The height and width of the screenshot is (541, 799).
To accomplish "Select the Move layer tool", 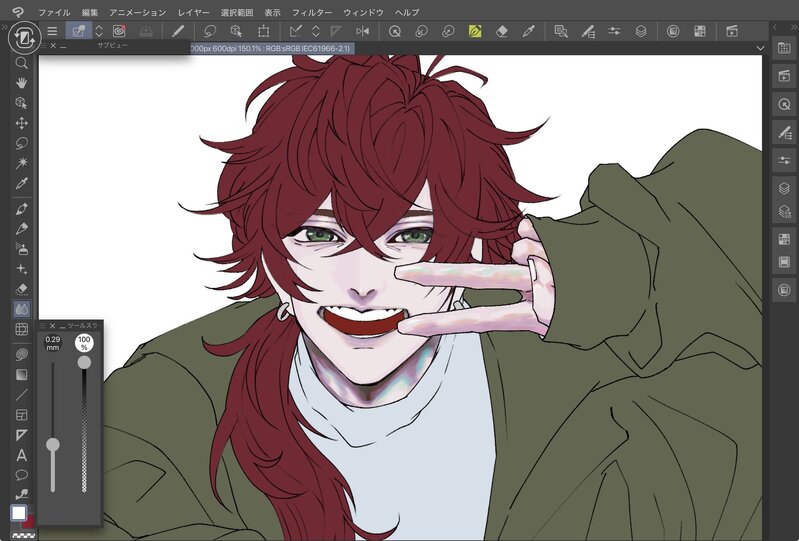I will [x=21, y=123].
